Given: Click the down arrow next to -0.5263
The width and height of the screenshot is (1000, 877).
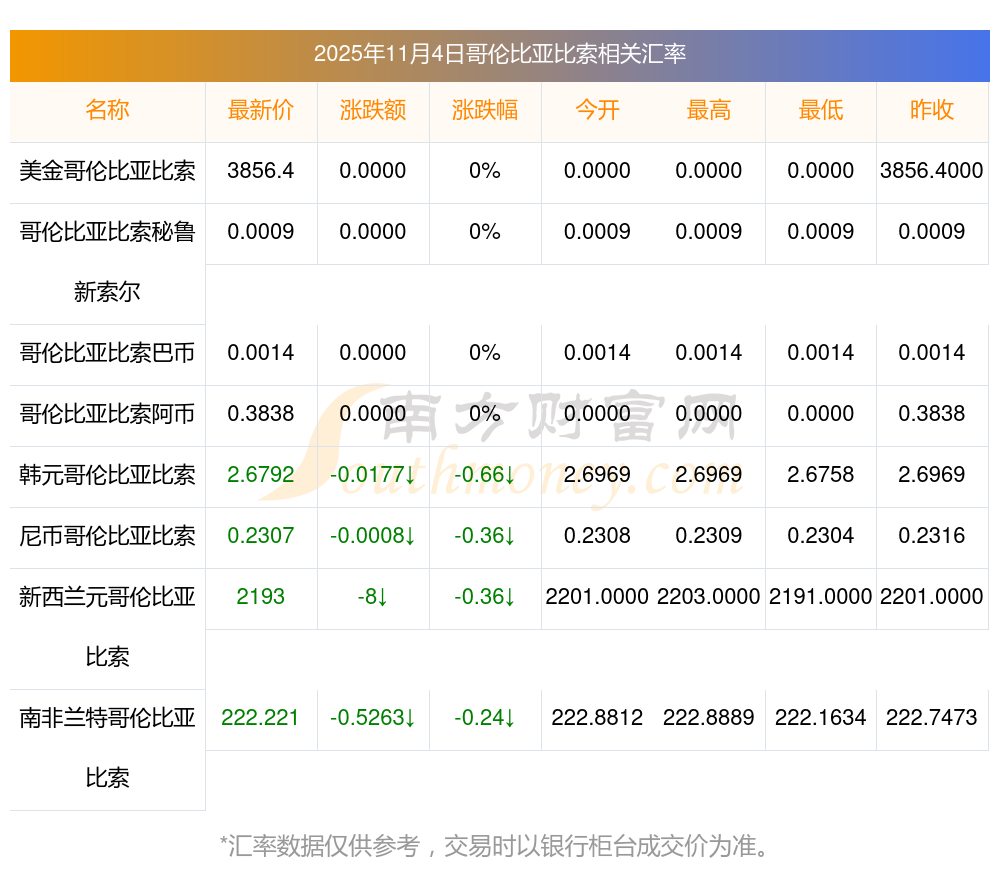Looking at the screenshot, I should pos(410,718).
